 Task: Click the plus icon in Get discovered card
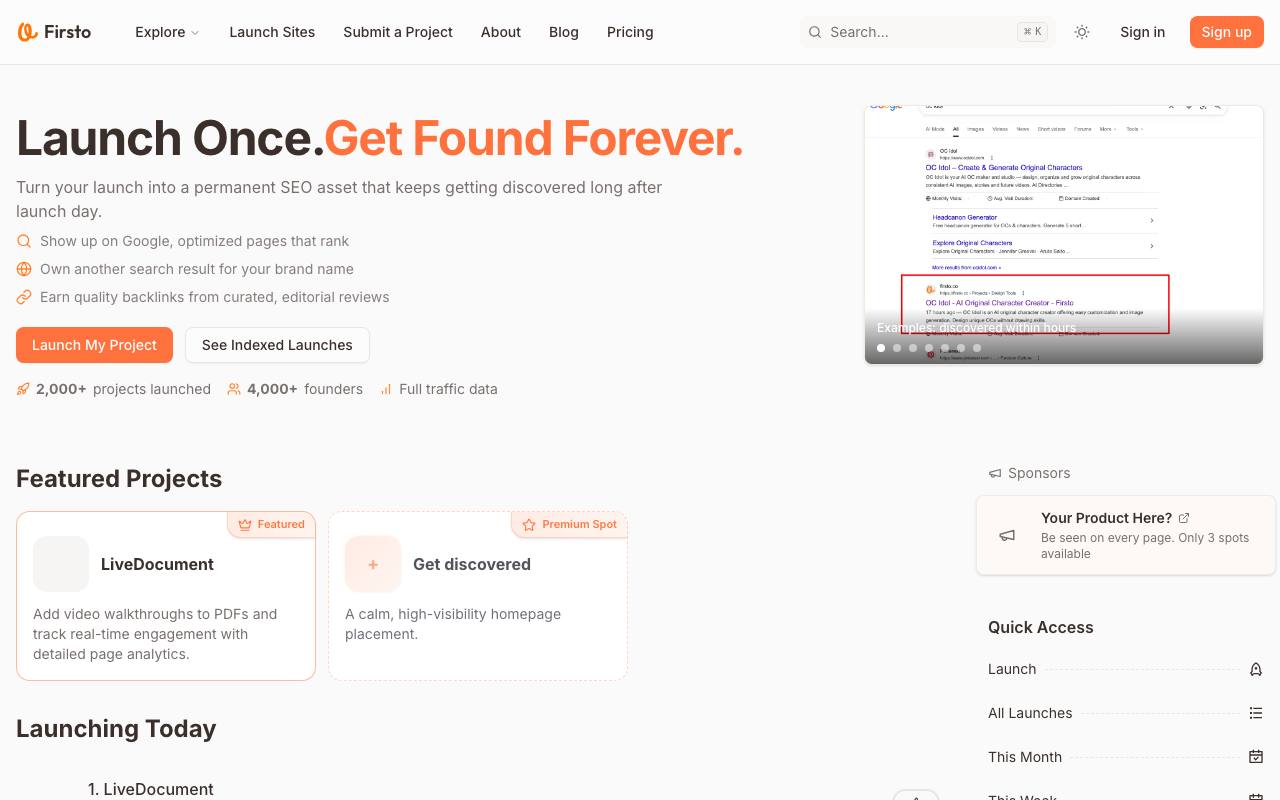click(x=373, y=564)
